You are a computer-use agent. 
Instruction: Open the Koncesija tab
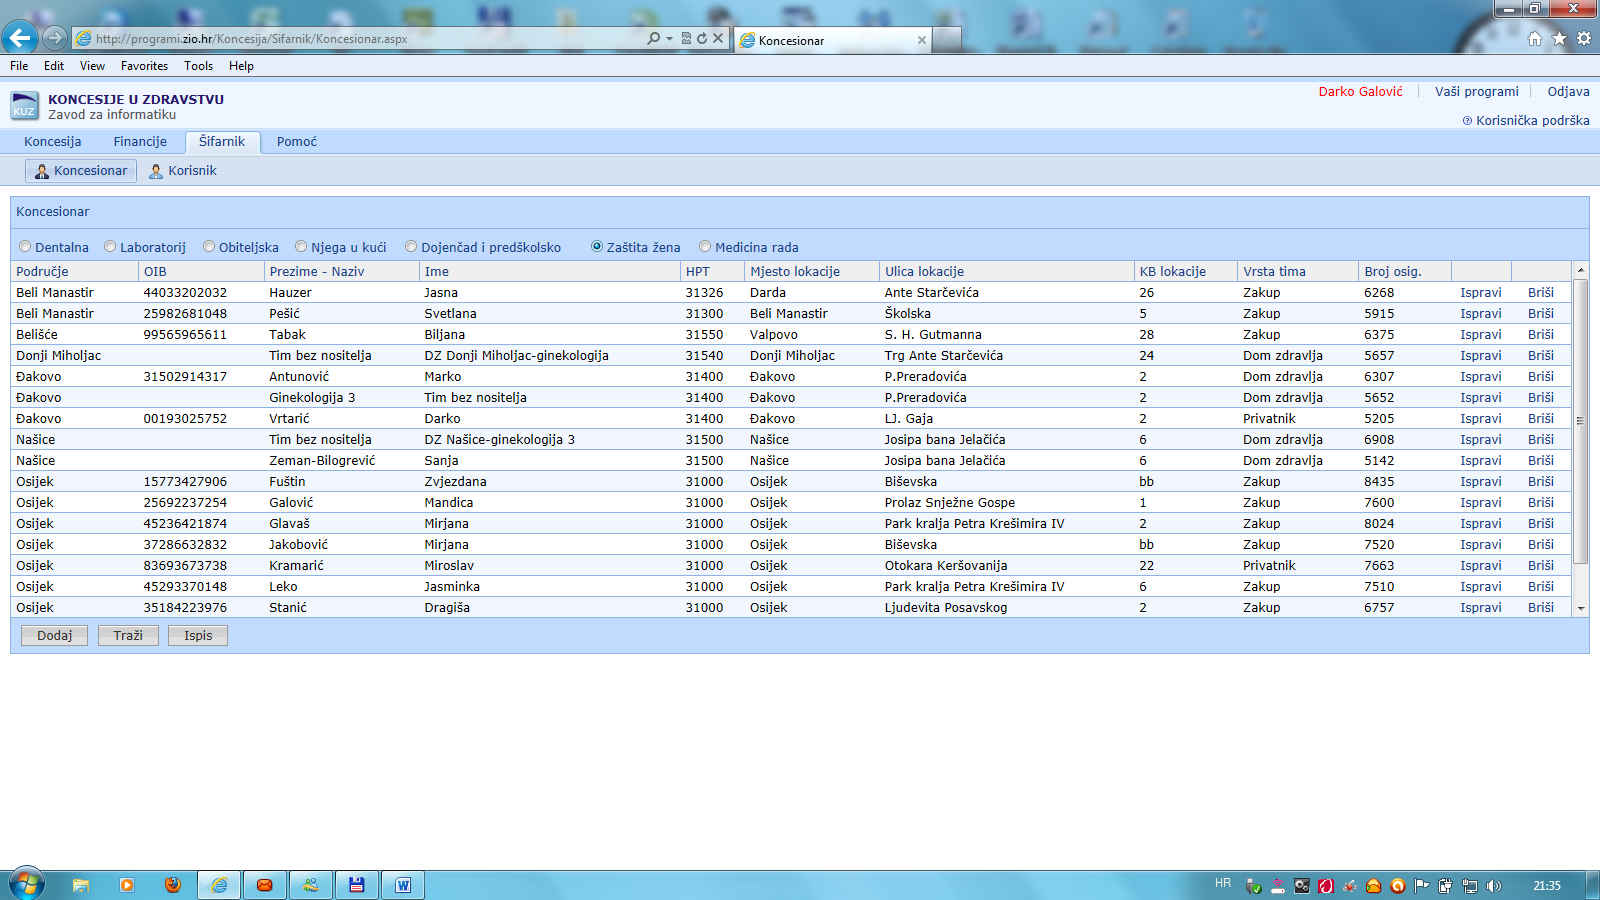pos(53,142)
